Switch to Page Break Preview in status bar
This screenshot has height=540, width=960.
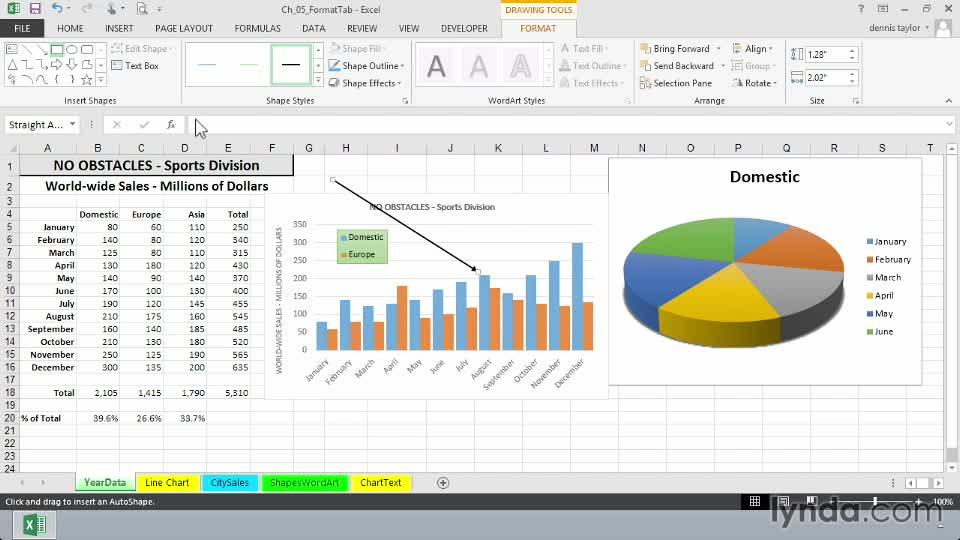[x=811, y=501]
